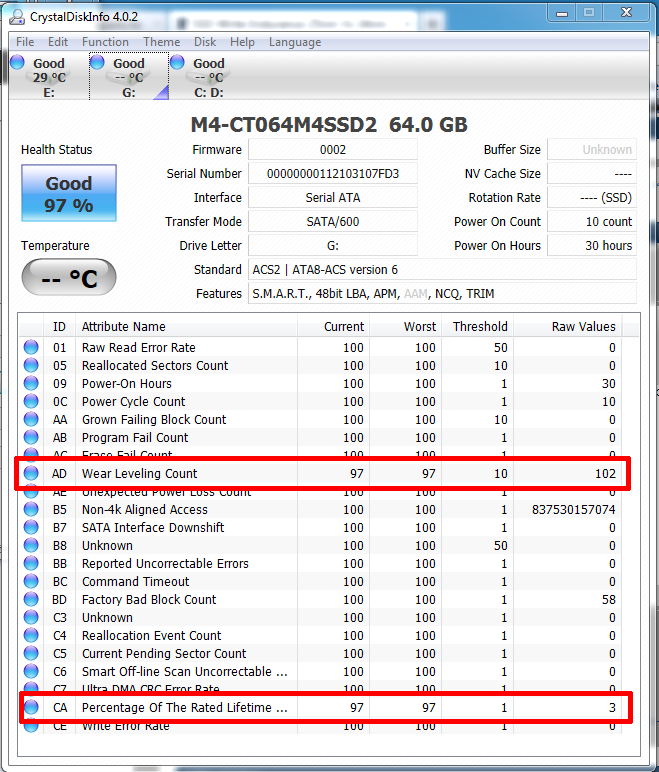Viewport: 659px width, 772px height.
Task: Click status orb for Power Cycle Count
Action: coord(31,401)
